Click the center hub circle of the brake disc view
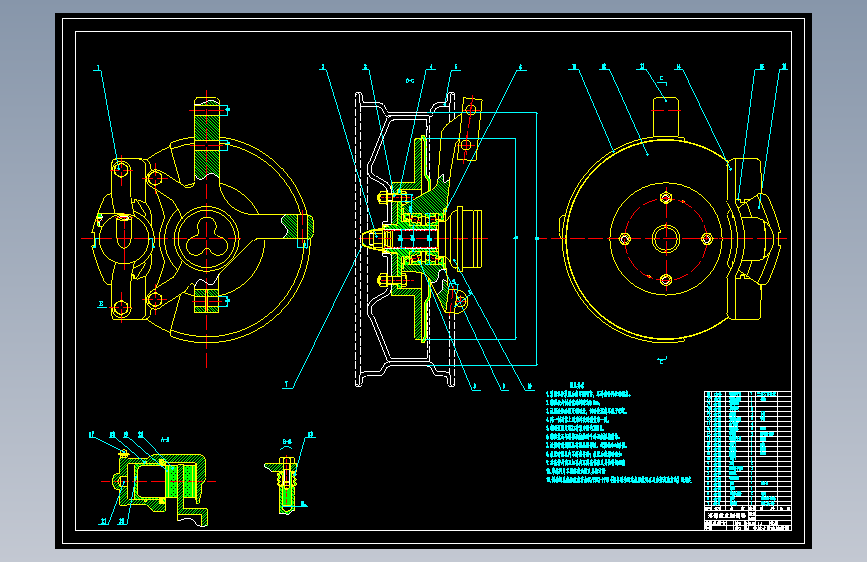Screen dimensions: 867x562 pos(666,239)
